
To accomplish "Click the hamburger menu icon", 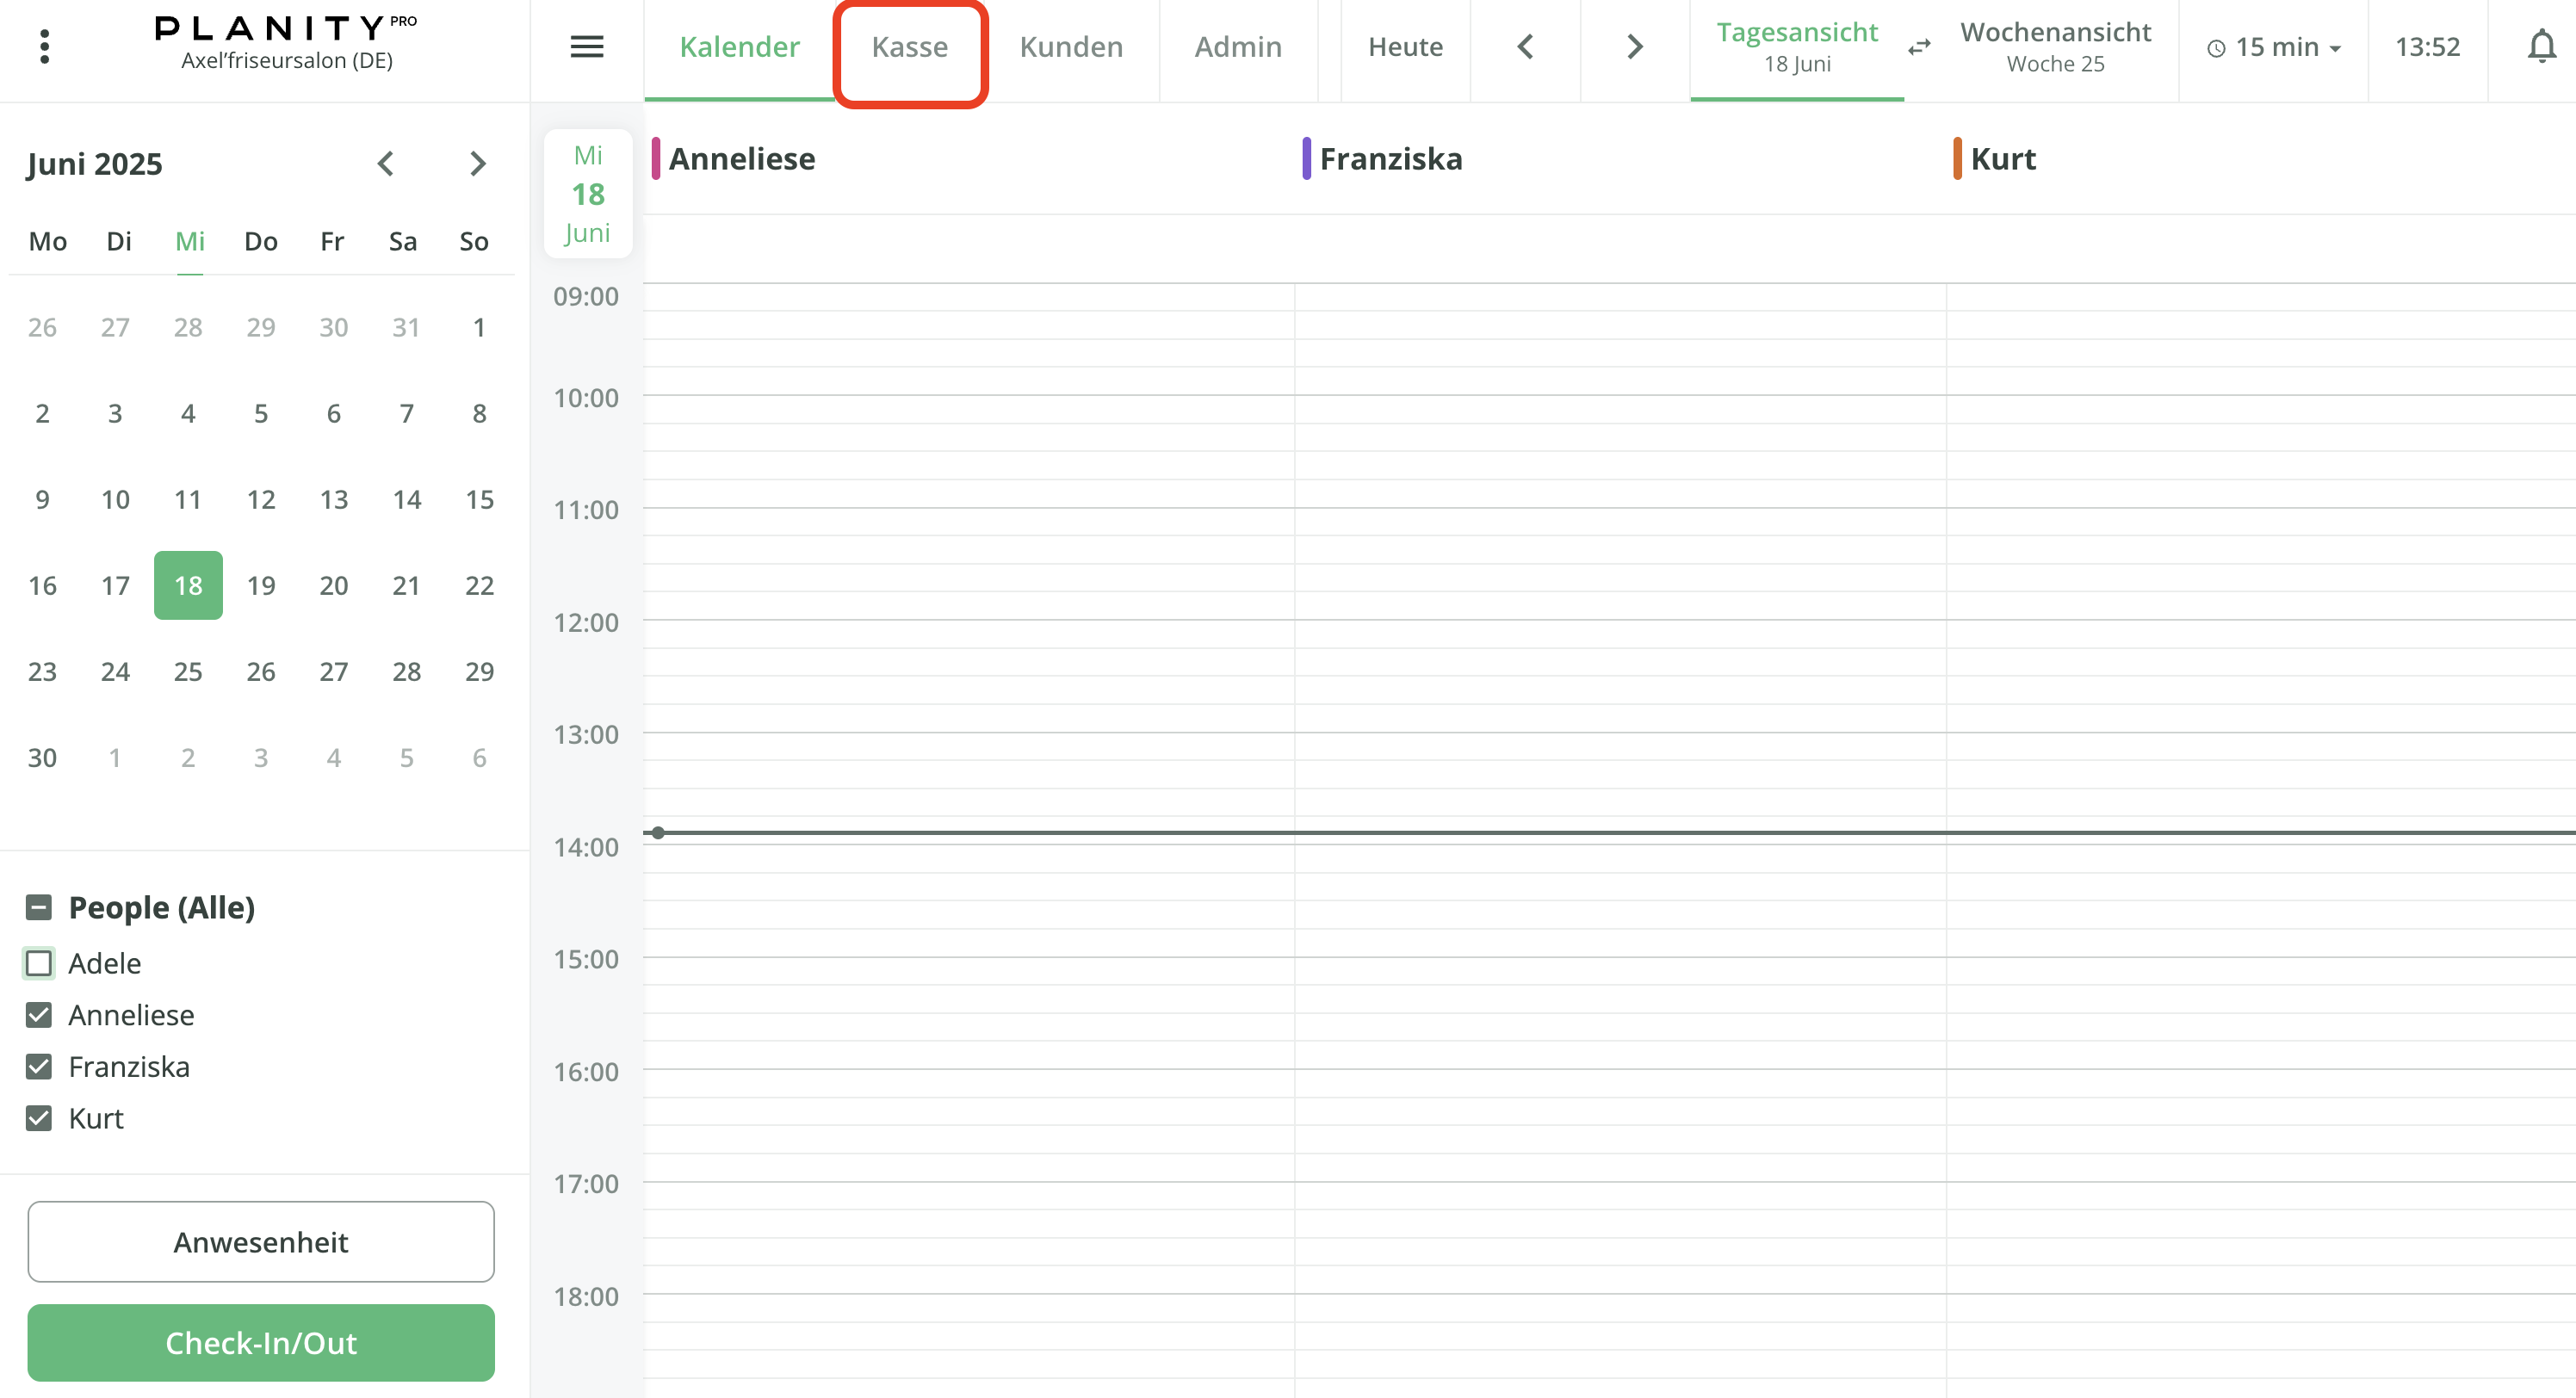I will 586,46.
